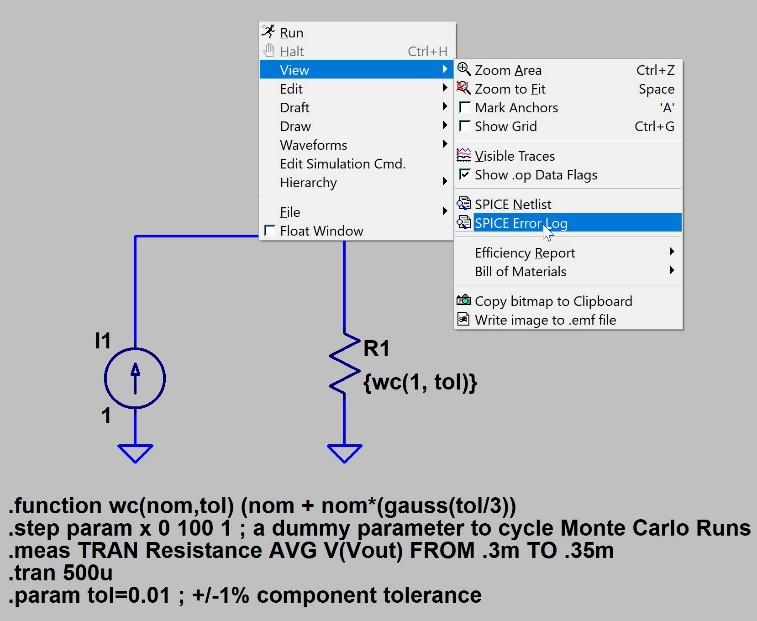Click the SPICE Netlist document icon
The height and width of the screenshot is (621, 757).
click(464, 204)
